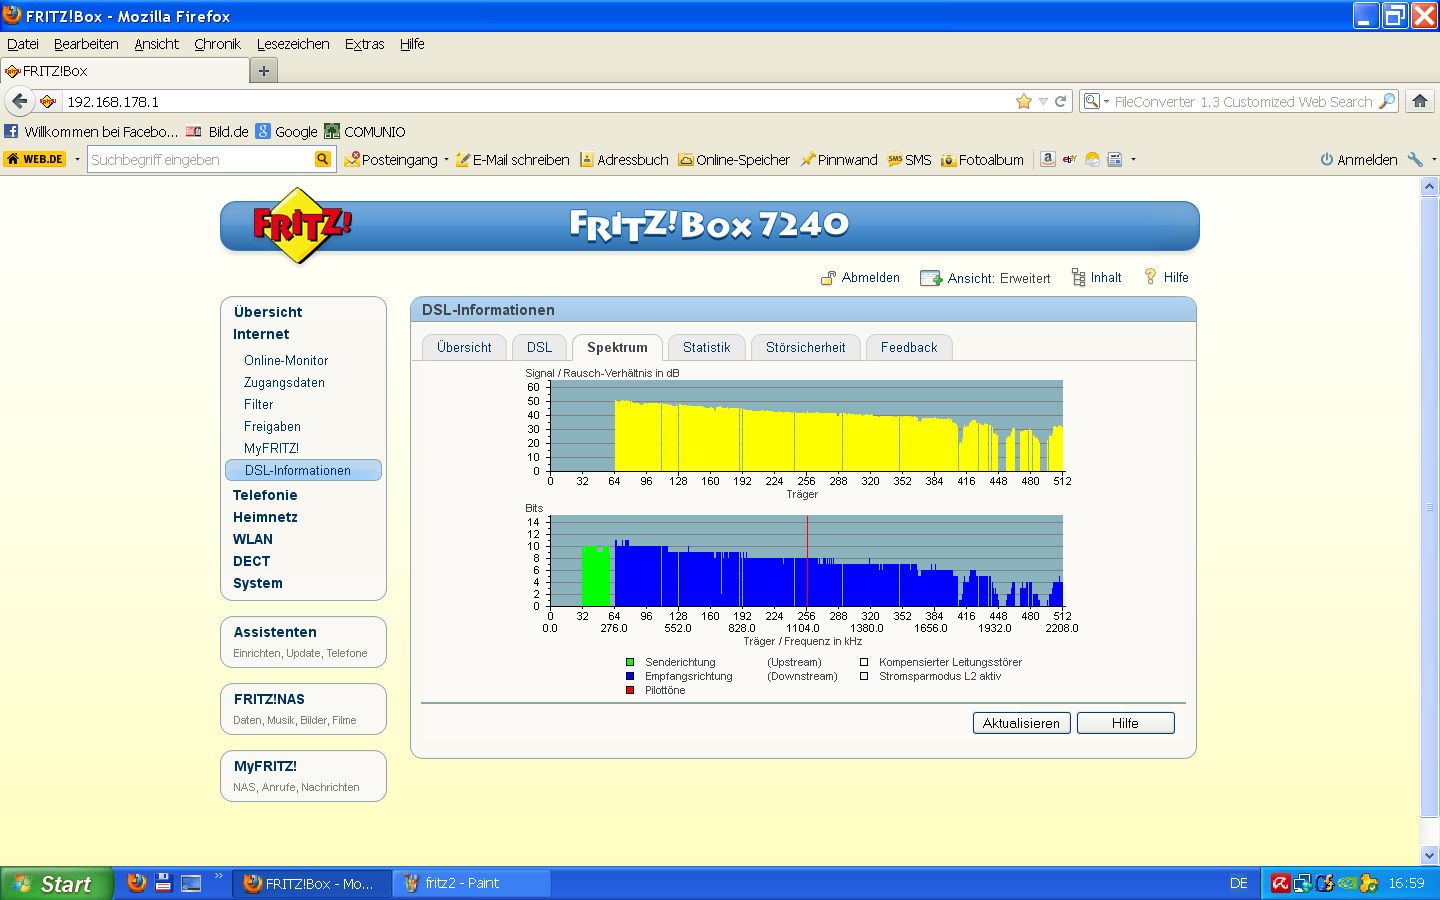Click the yellow WEB.DE search magnifier button
The image size is (1440, 900).
coord(322,159)
